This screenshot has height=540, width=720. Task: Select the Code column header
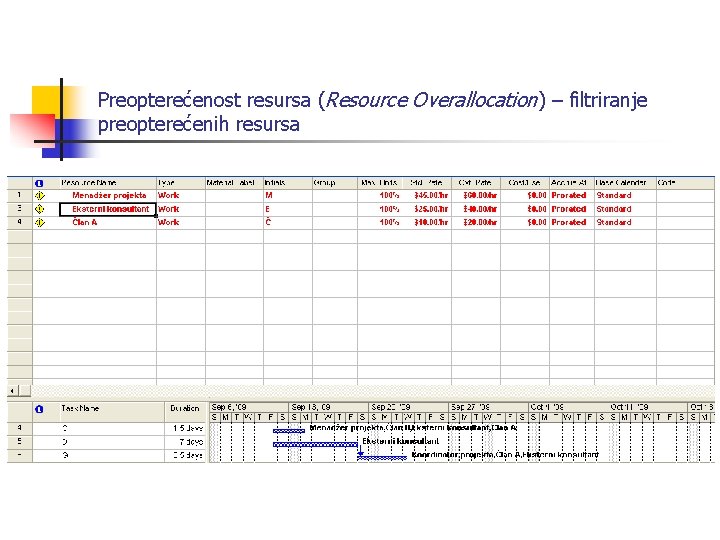[686, 183]
